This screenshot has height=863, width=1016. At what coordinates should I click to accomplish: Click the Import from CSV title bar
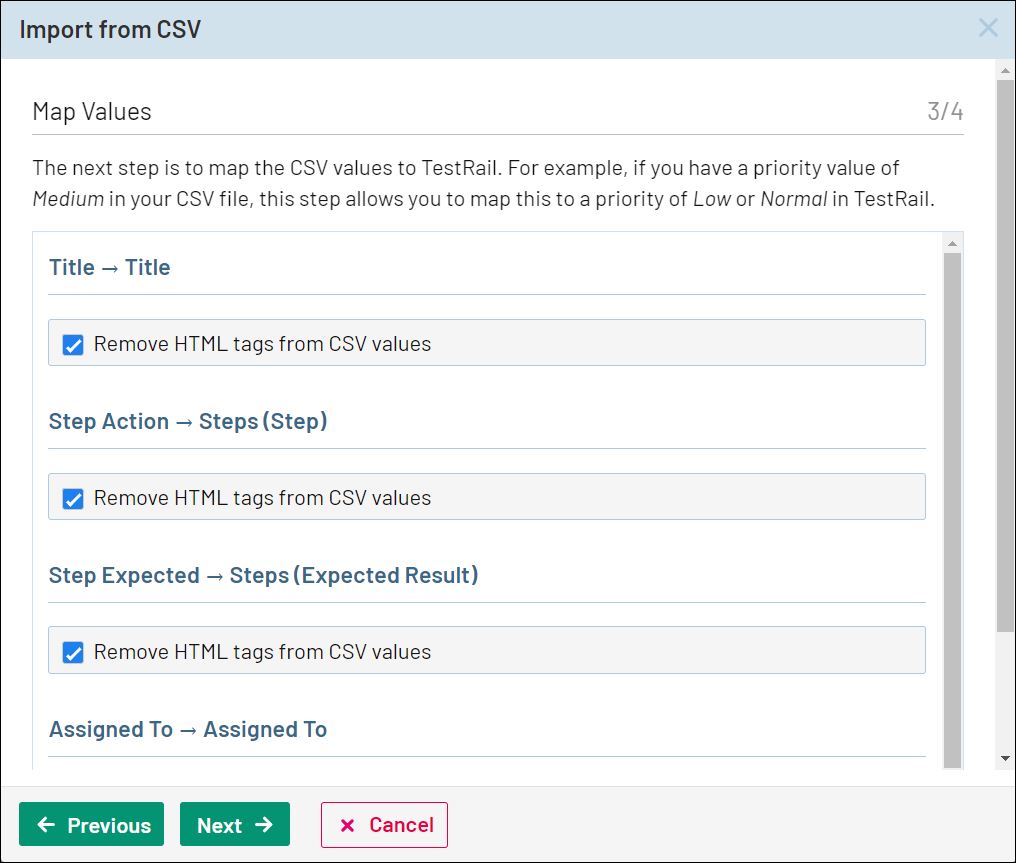(400, 29)
